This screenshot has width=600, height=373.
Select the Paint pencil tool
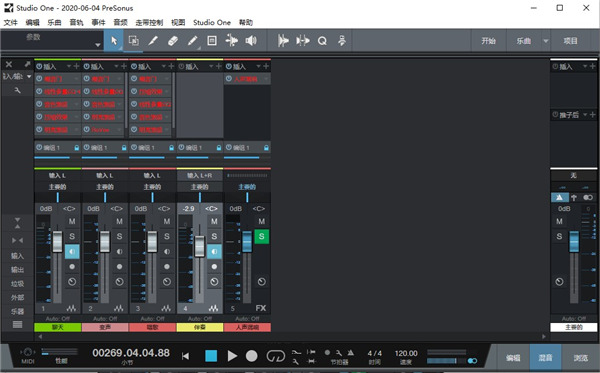click(192, 41)
